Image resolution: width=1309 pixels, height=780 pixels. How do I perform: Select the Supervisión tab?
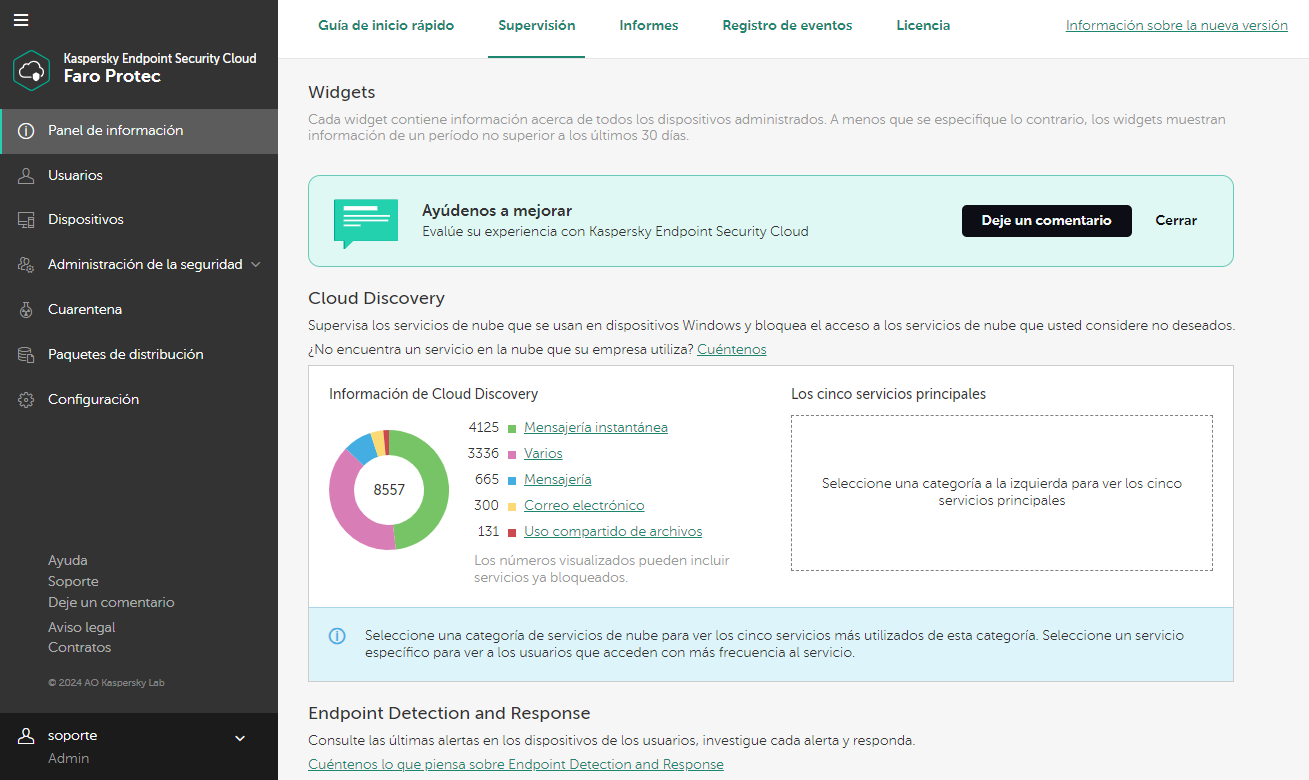[537, 26]
